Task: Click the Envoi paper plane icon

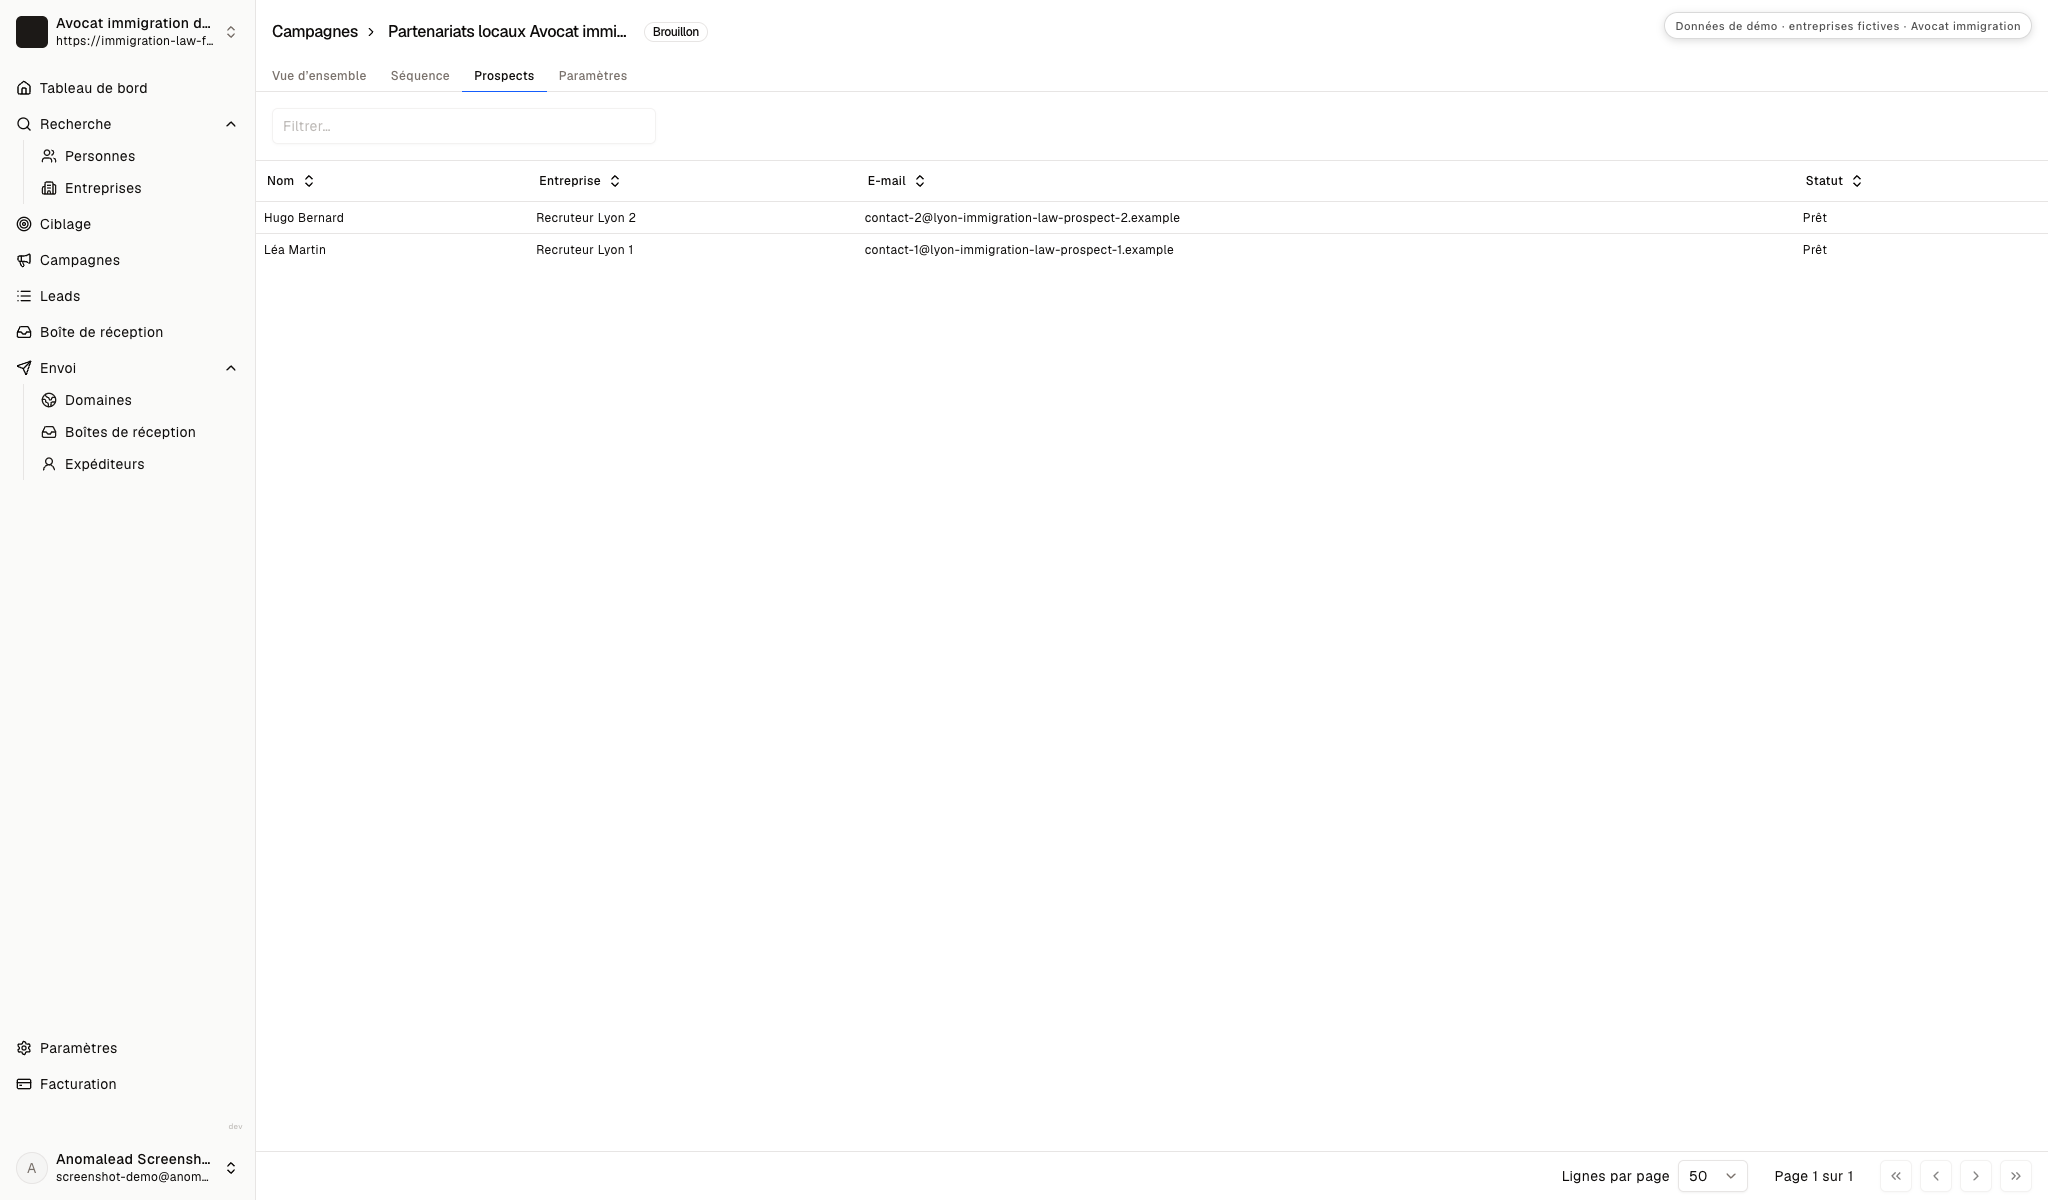Action: tap(24, 368)
